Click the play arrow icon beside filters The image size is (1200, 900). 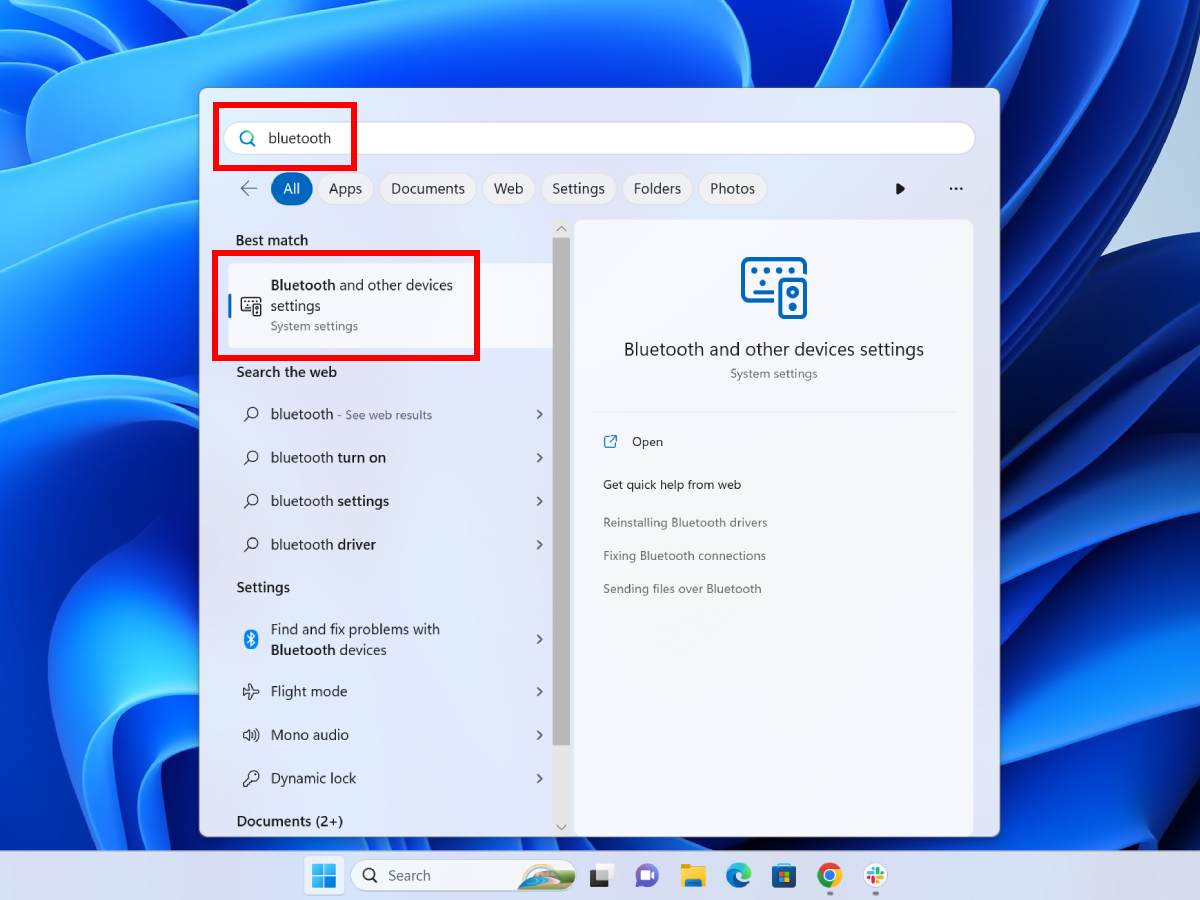click(x=900, y=189)
